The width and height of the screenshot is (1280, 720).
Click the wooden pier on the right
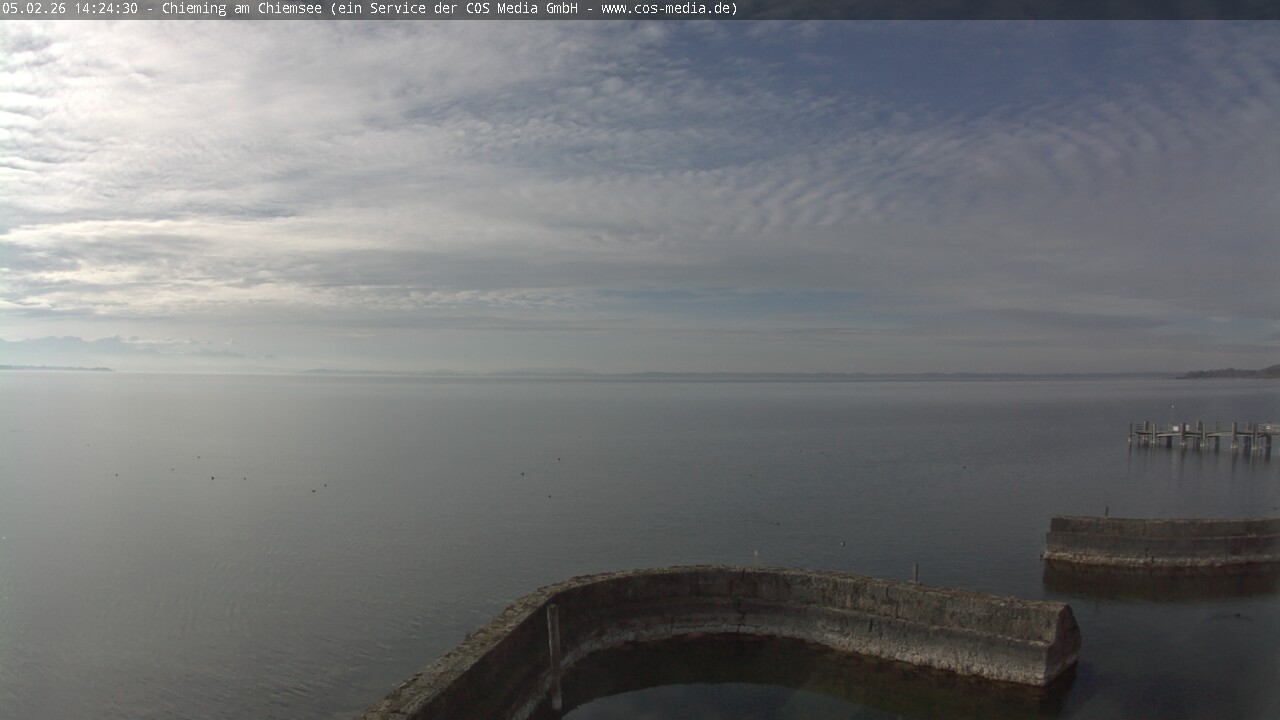[1202, 434]
